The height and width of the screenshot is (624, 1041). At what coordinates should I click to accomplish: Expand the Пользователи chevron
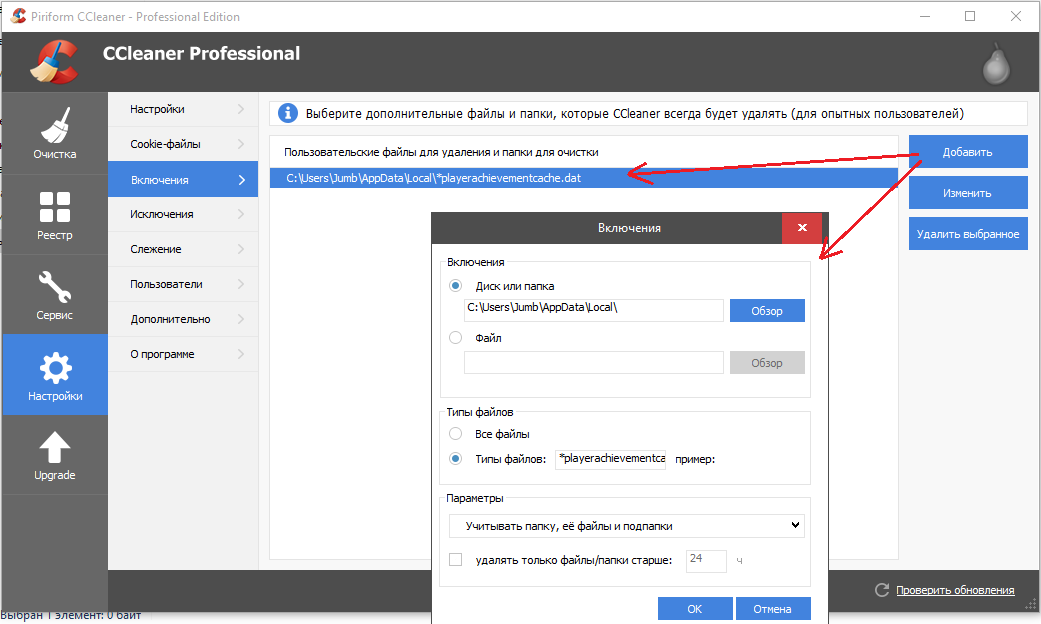tap(241, 284)
